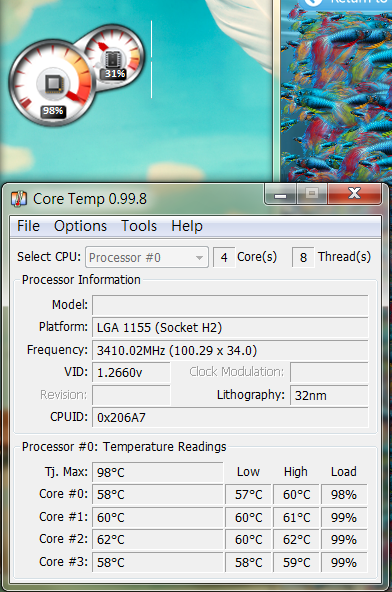Click Core #0 low value 57°C

248,495
